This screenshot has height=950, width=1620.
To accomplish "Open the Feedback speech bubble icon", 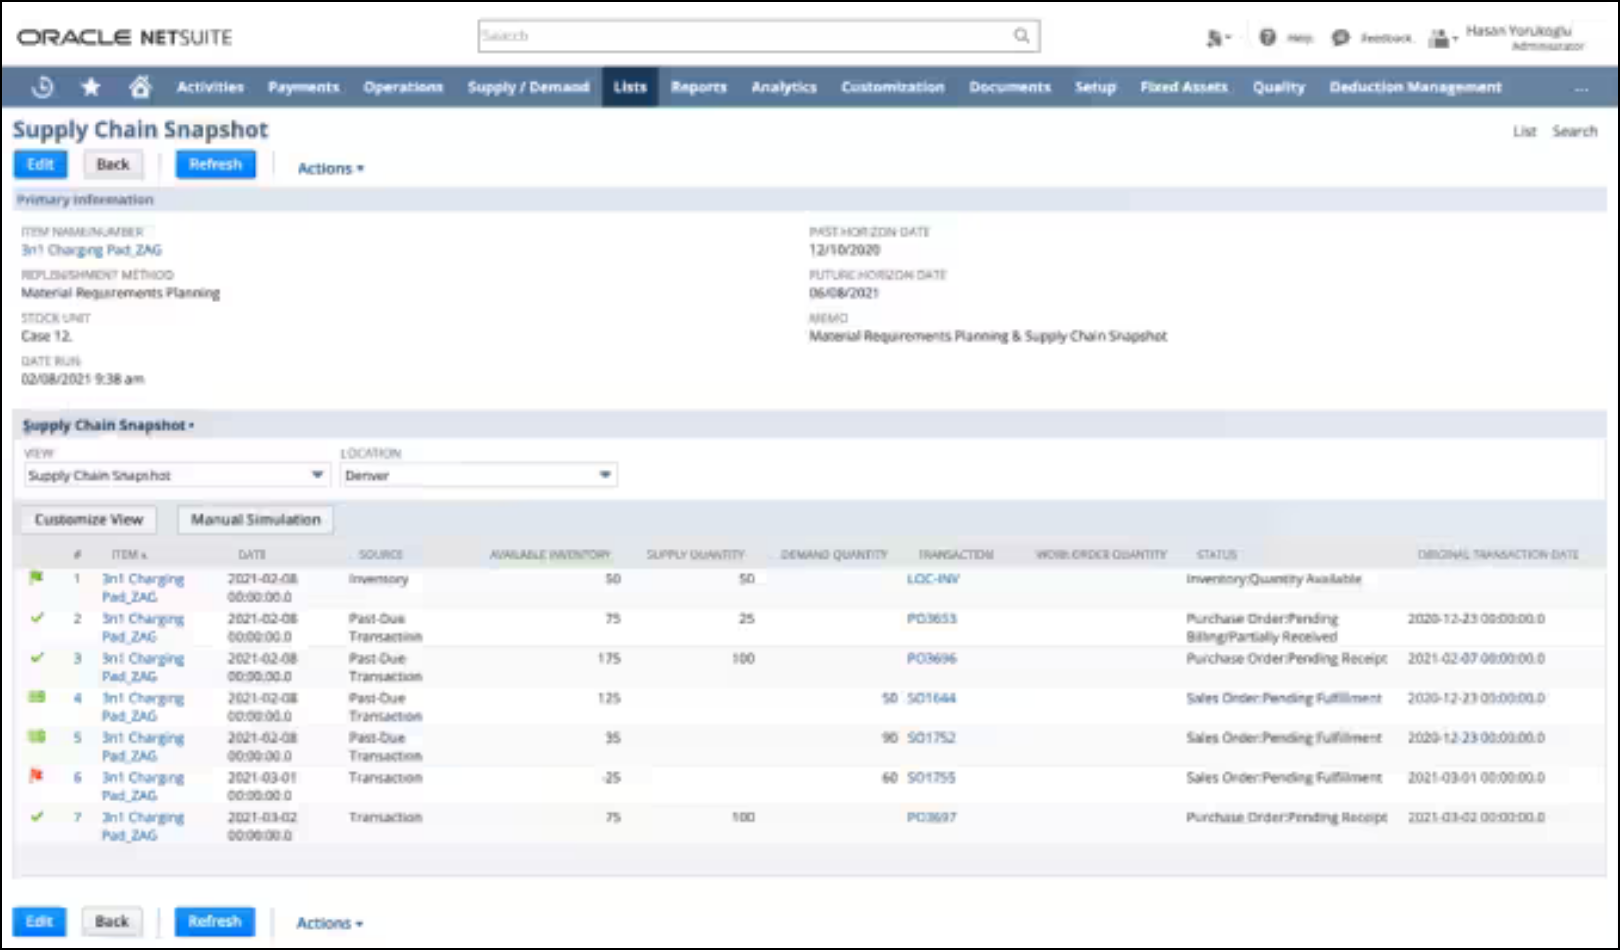I will coord(1340,38).
